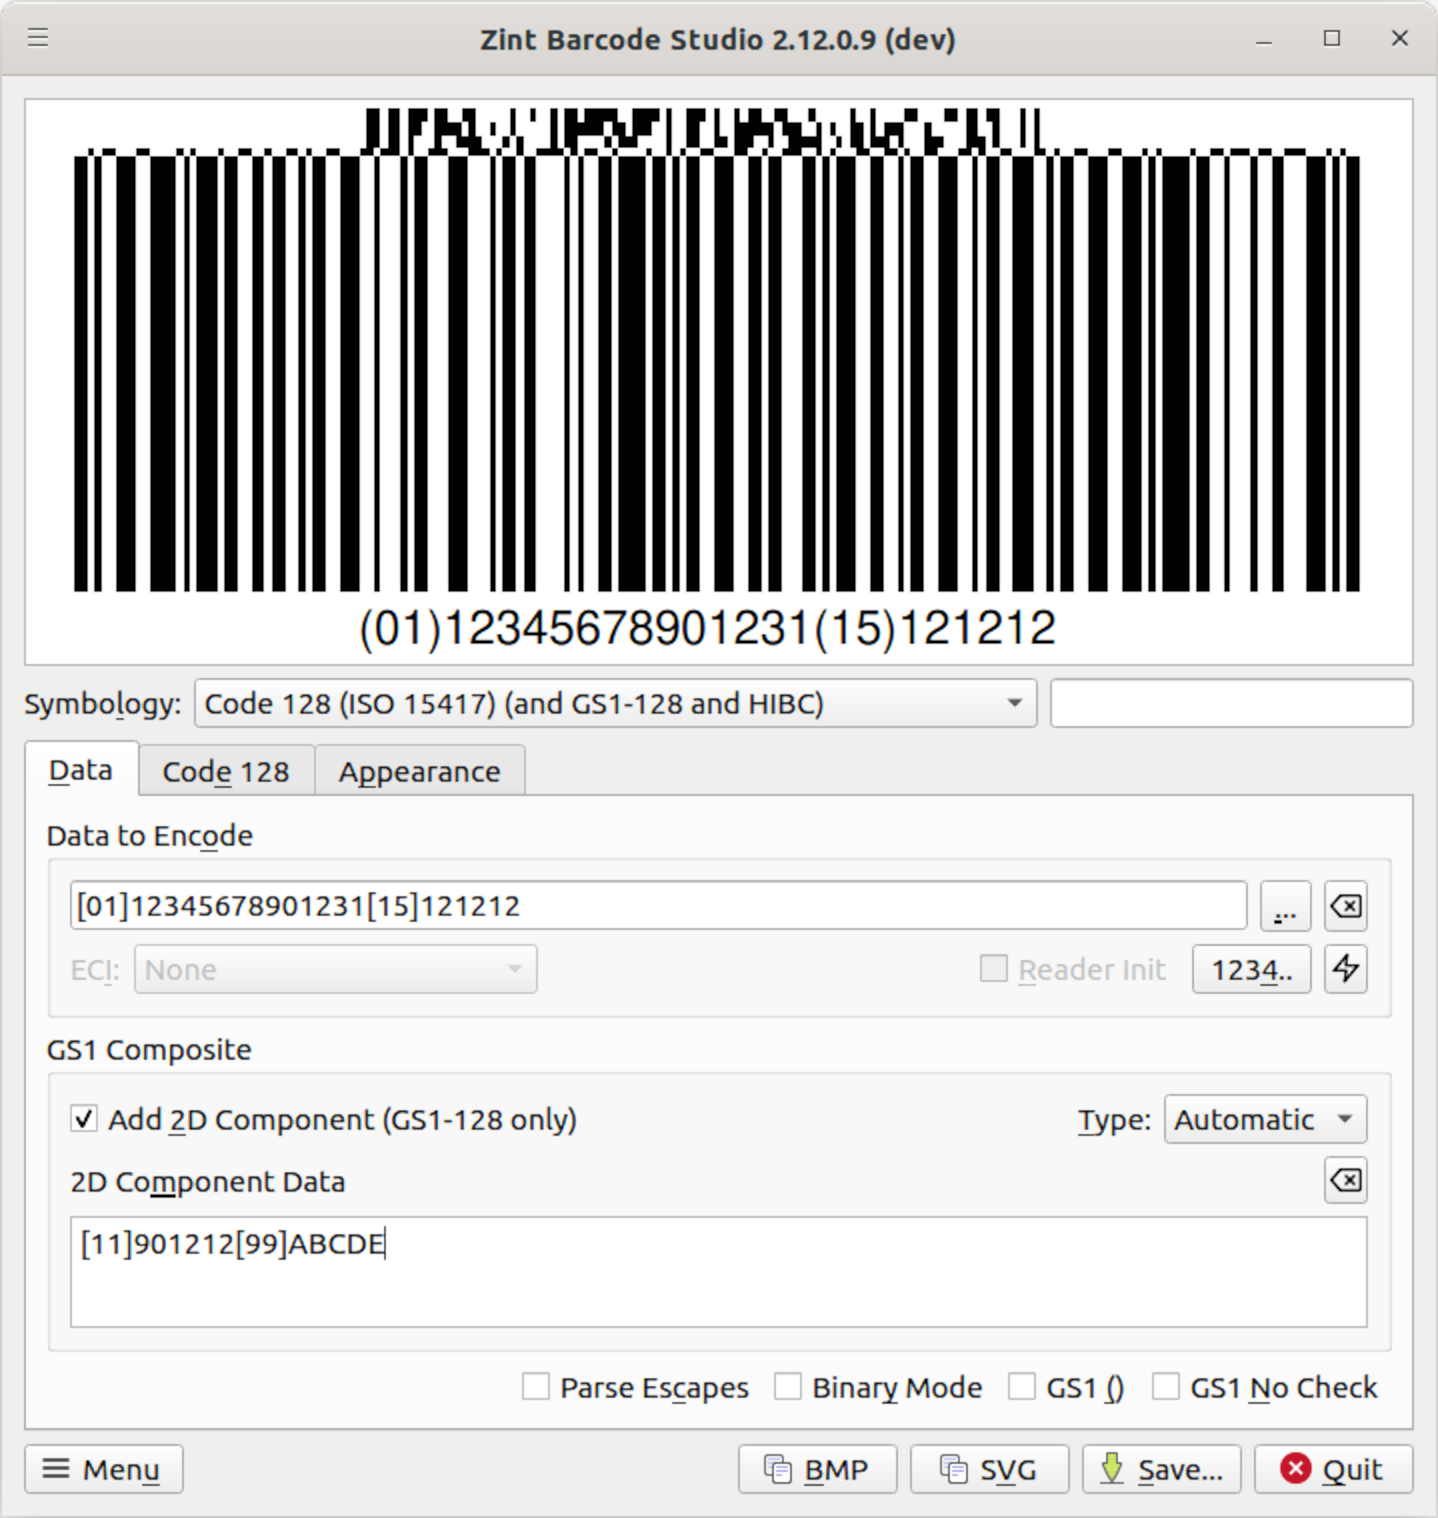Click the zap lightning button

[1345, 969]
